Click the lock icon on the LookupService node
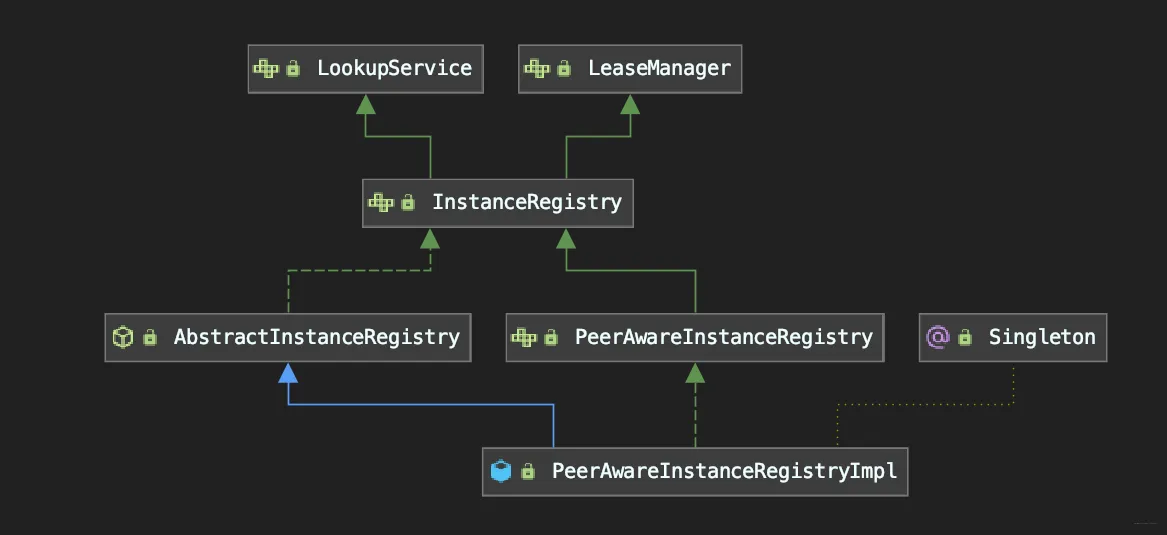1167x535 pixels. 293,69
